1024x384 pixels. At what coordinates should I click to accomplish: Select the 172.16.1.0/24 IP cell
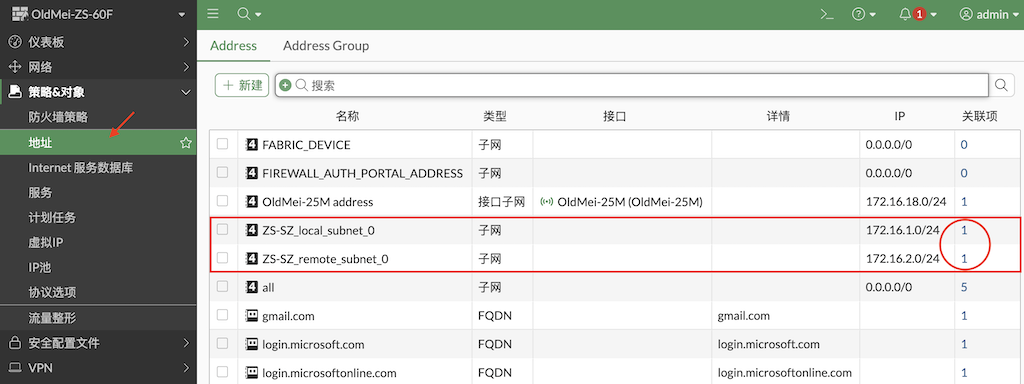[x=907, y=231]
